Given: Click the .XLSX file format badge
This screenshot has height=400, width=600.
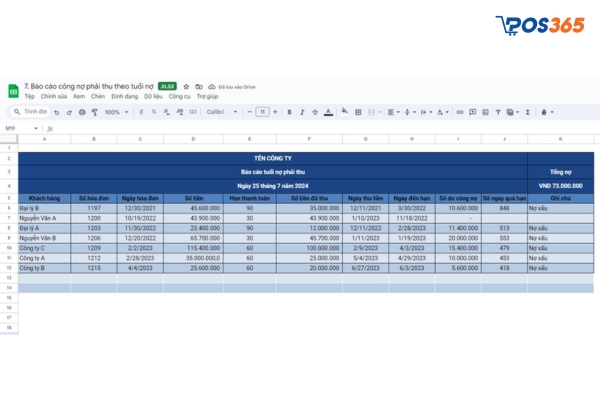Looking at the screenshot, I should pos(167,87).
